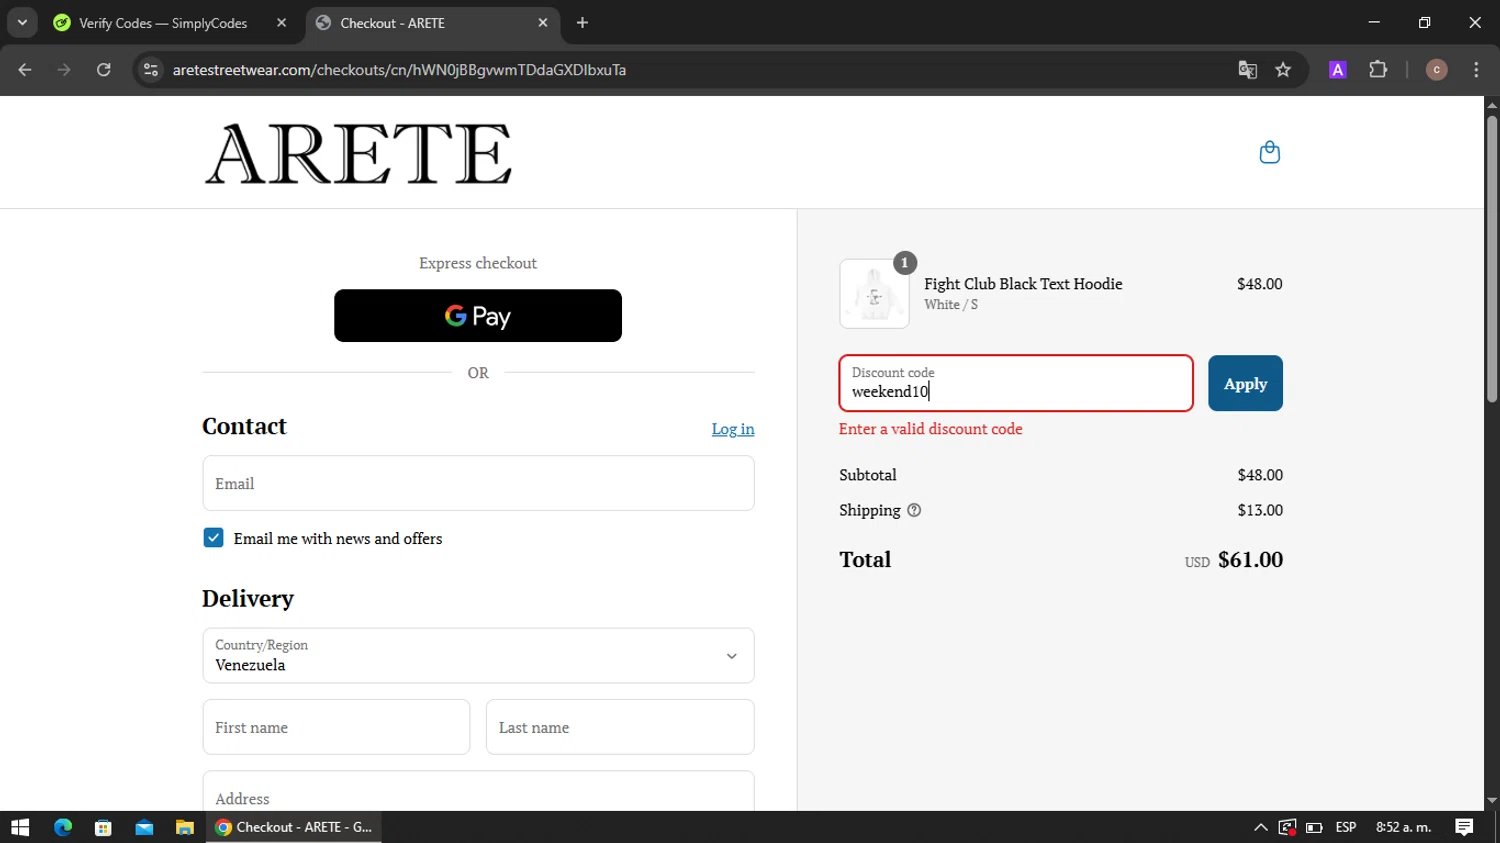Click the $13.00 shipping cost
This screenshot has width=1500, height=843.
click(x=1260, y=510)
